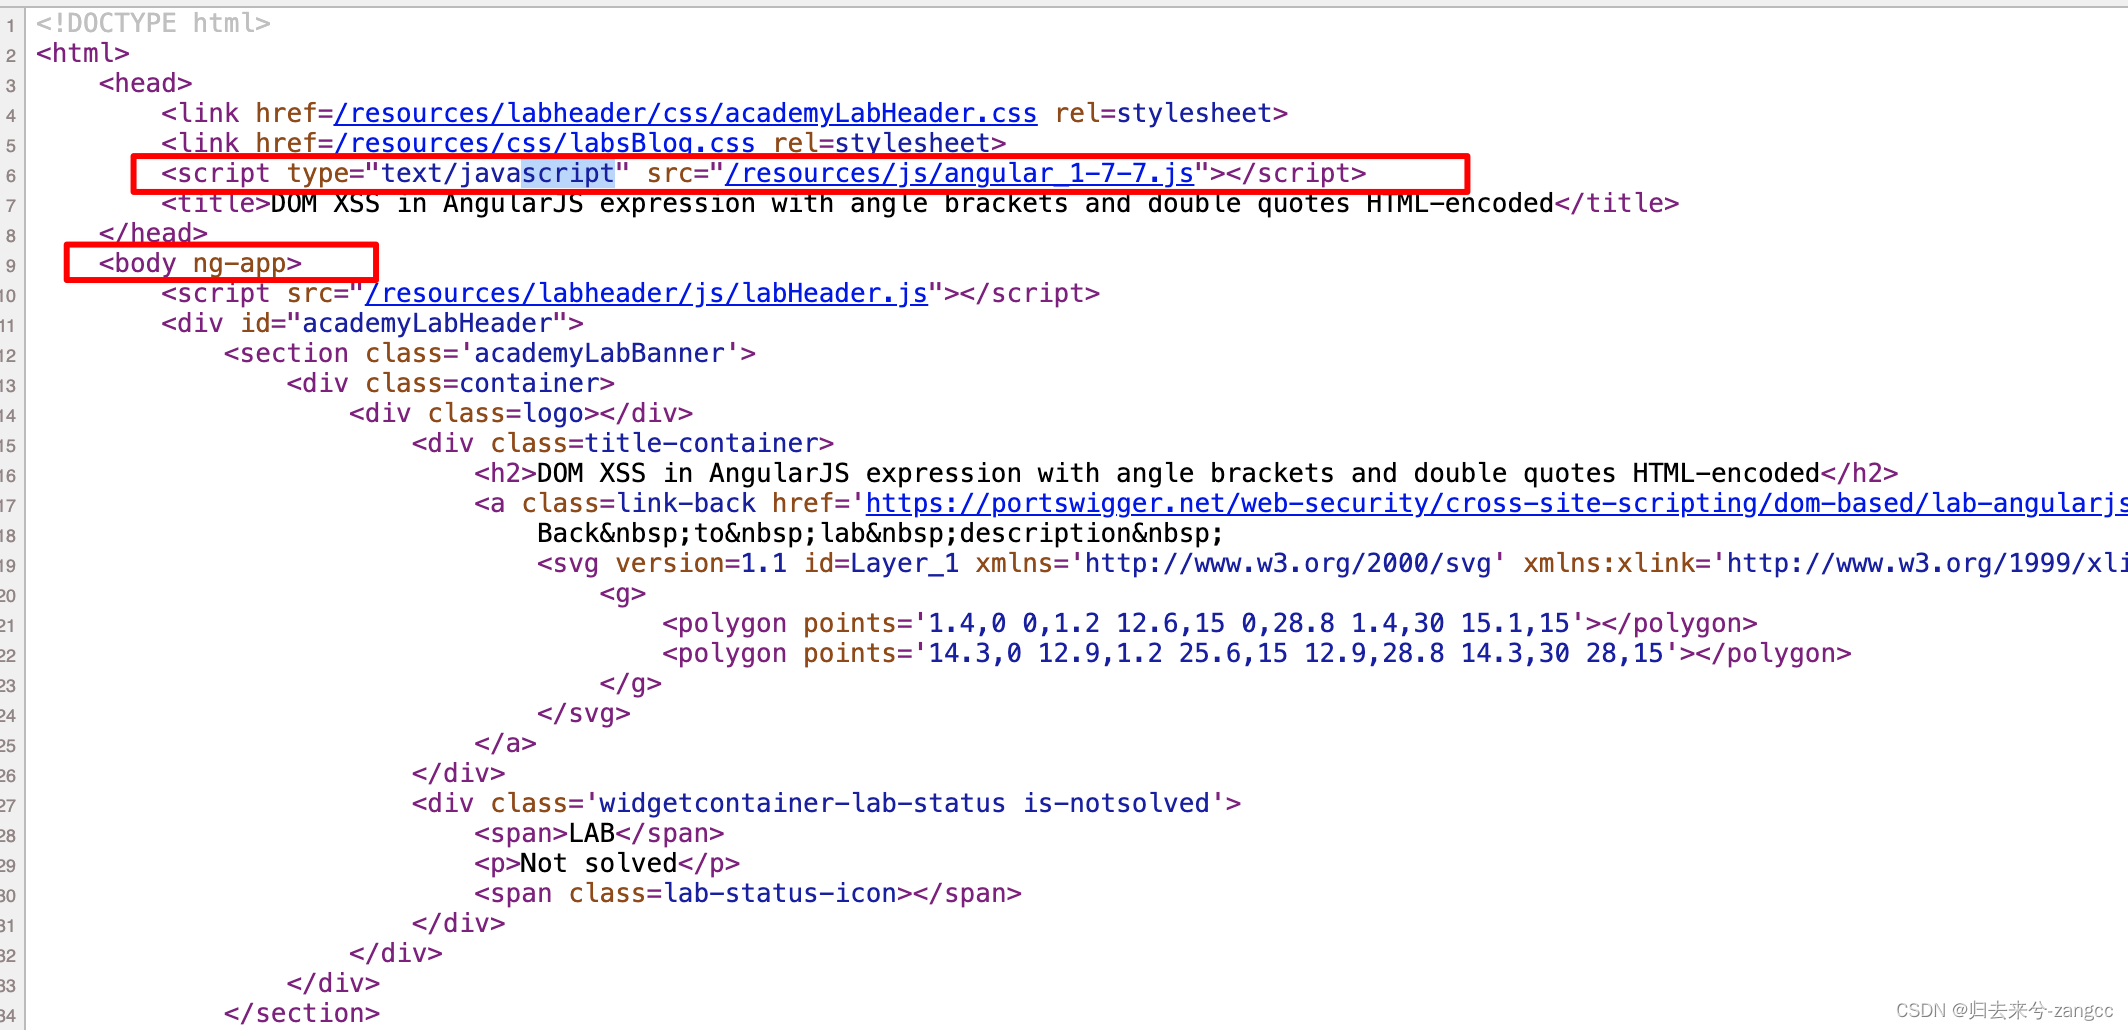This screenshot has width=2128, height=1030.
Task: Click the opening html tag
Action: tap(83, 53)
